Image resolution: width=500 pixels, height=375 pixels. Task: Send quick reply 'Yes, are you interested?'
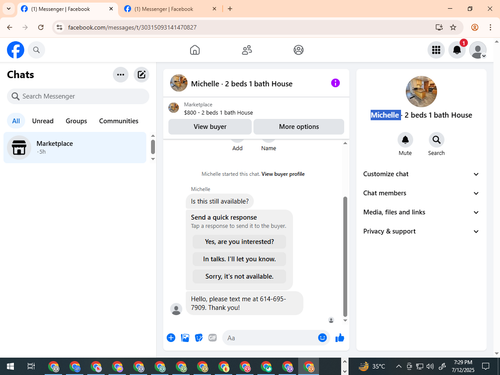[x=239, y=242]
